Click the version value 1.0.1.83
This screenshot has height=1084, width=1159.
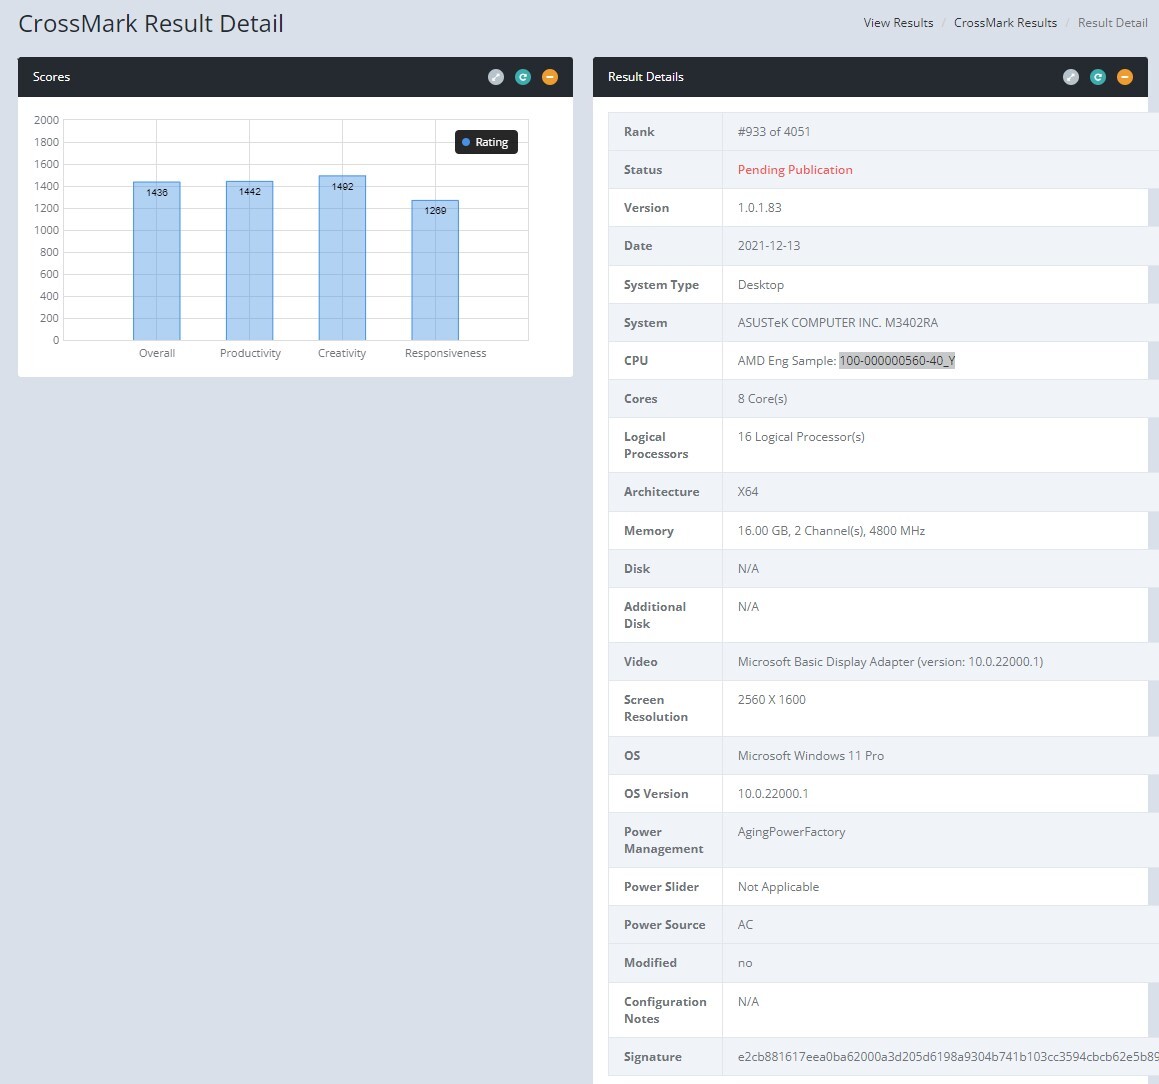[x=760, y=208]
